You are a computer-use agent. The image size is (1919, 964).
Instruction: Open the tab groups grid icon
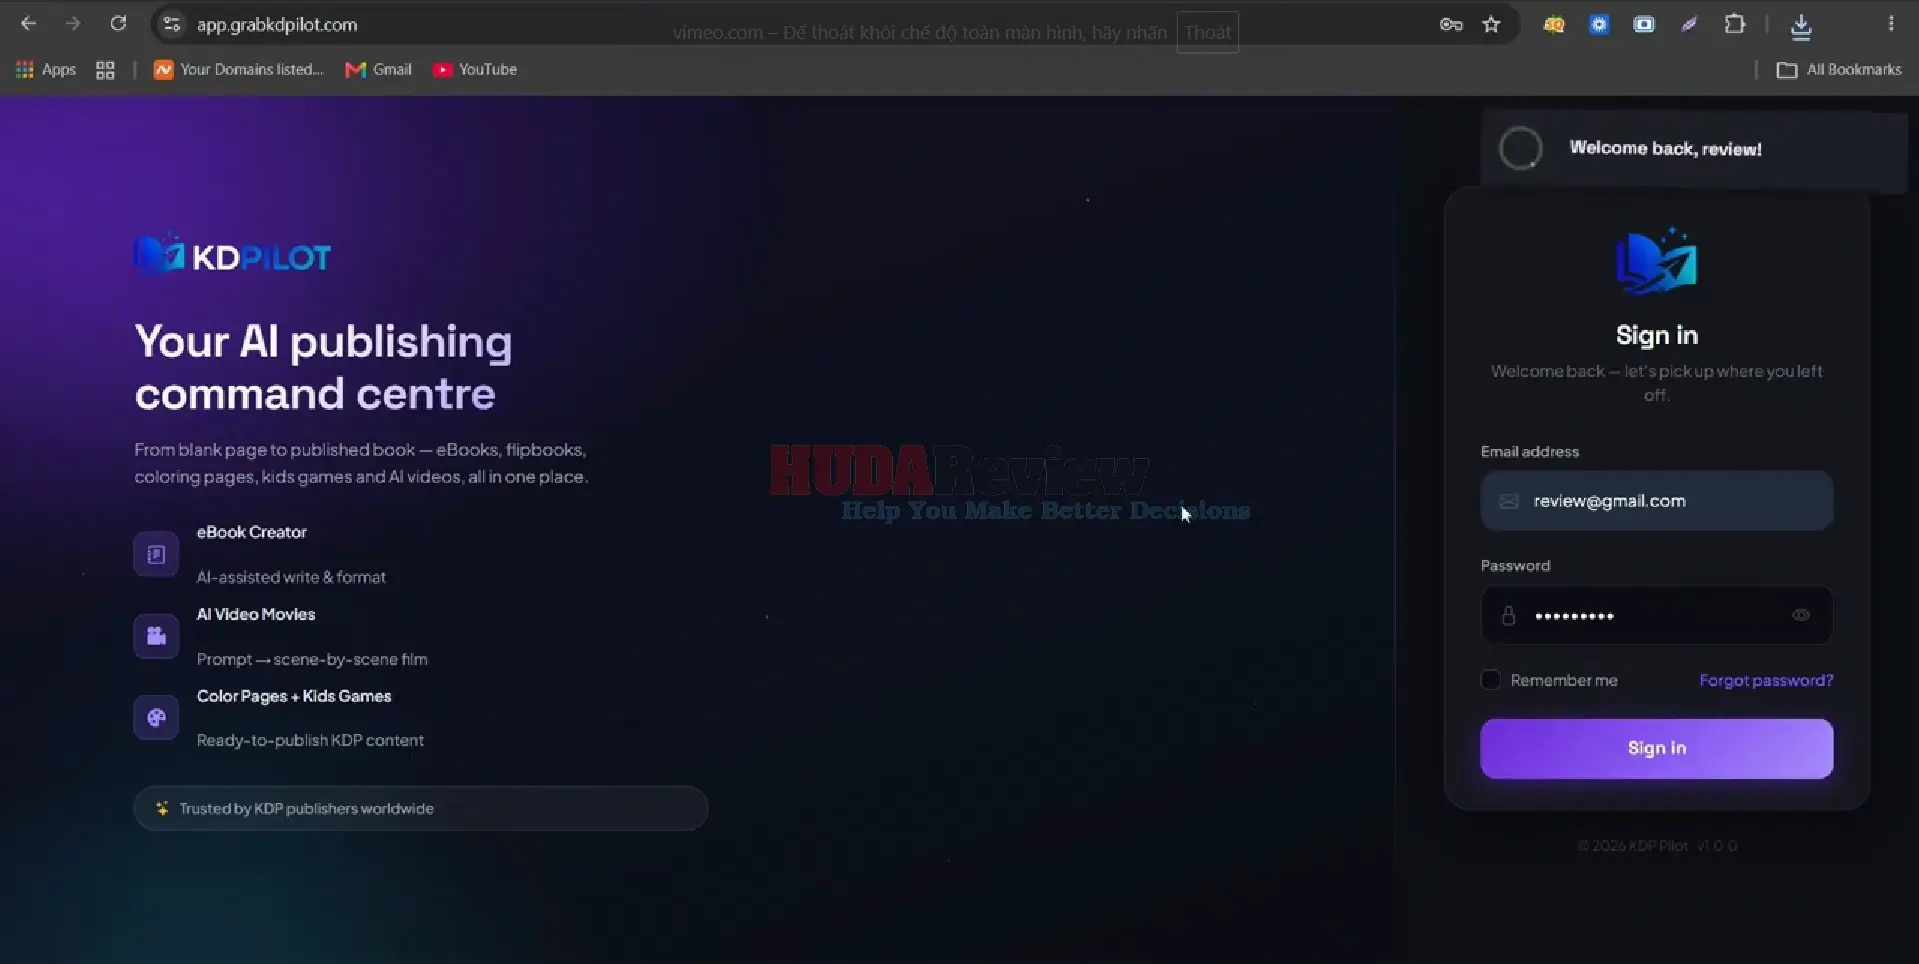(105, 69)
